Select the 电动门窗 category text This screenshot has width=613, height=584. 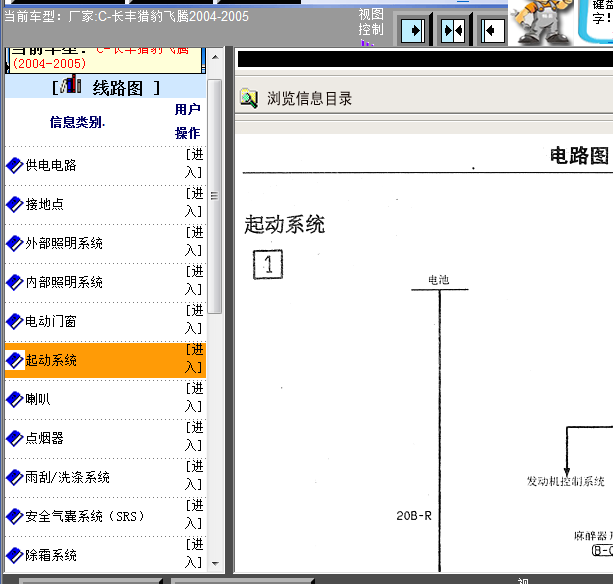coord(51,321)
